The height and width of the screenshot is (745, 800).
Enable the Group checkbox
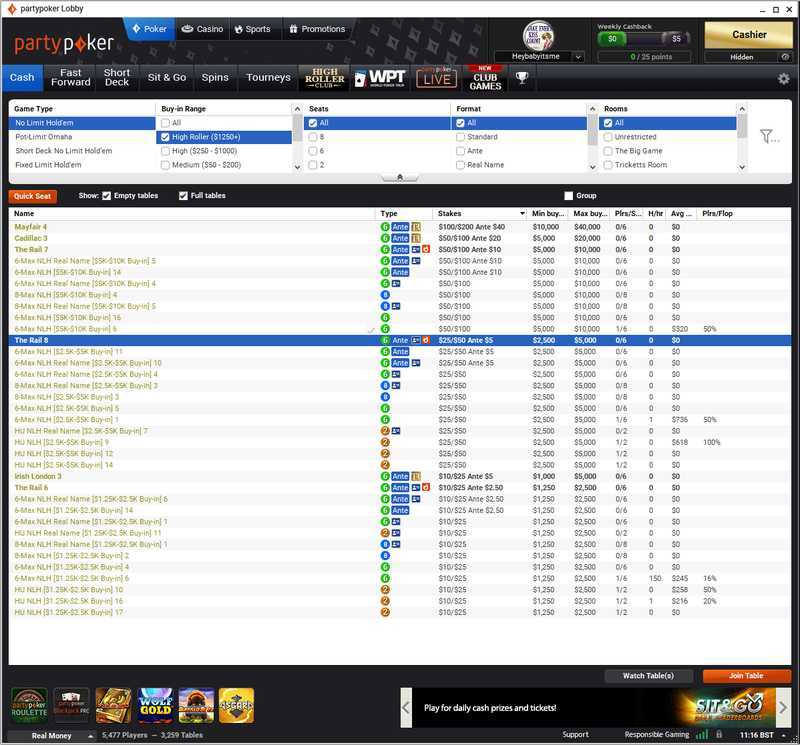coord(569,196)
